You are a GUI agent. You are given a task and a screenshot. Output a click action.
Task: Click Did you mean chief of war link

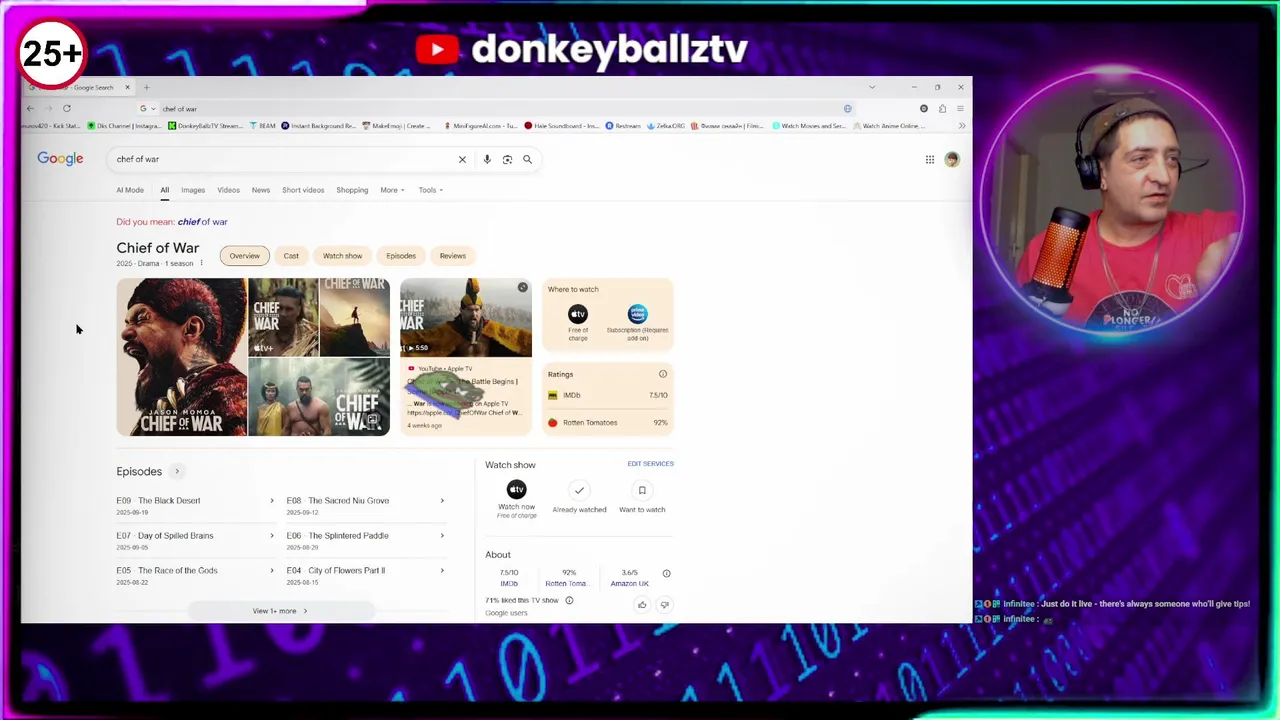tap(203, 222)
